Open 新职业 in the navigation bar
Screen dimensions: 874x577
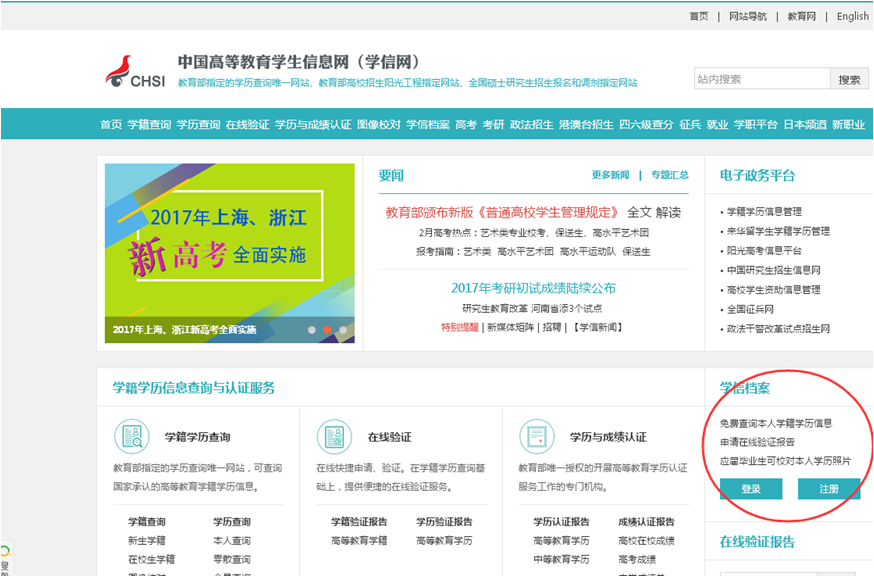coord(848,124)
